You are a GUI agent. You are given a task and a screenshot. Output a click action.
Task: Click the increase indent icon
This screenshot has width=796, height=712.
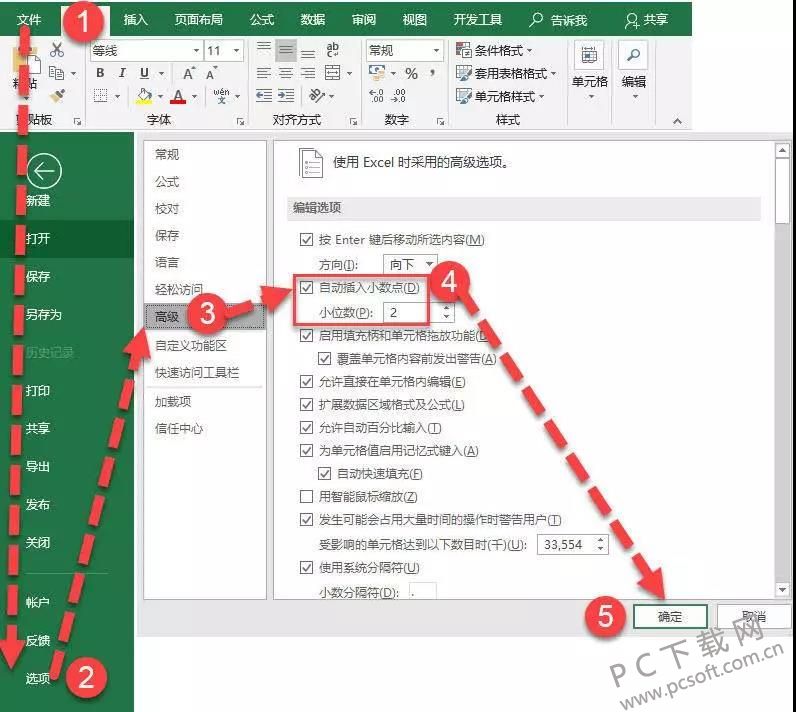(x=286, y=95)
